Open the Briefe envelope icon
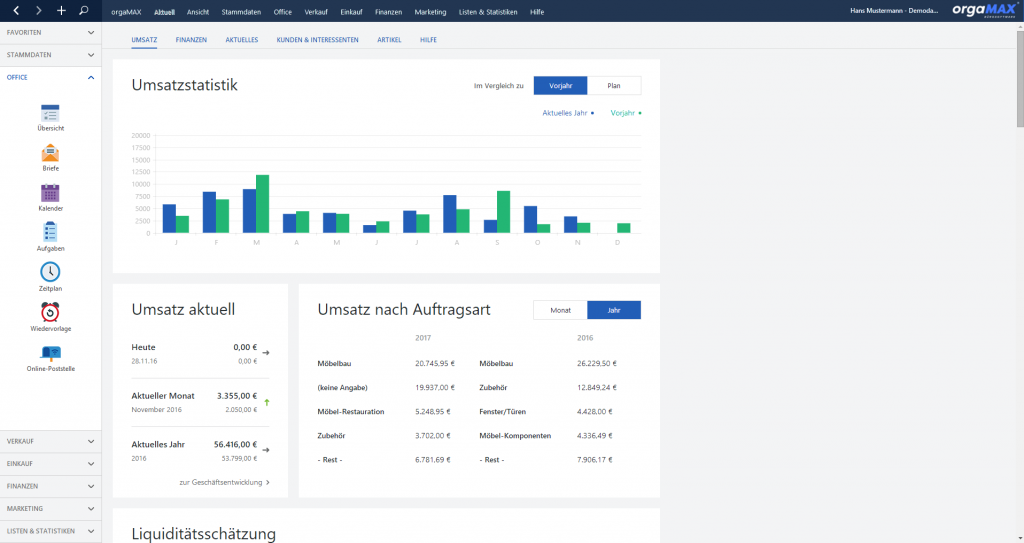 click(x=50, y=154)
